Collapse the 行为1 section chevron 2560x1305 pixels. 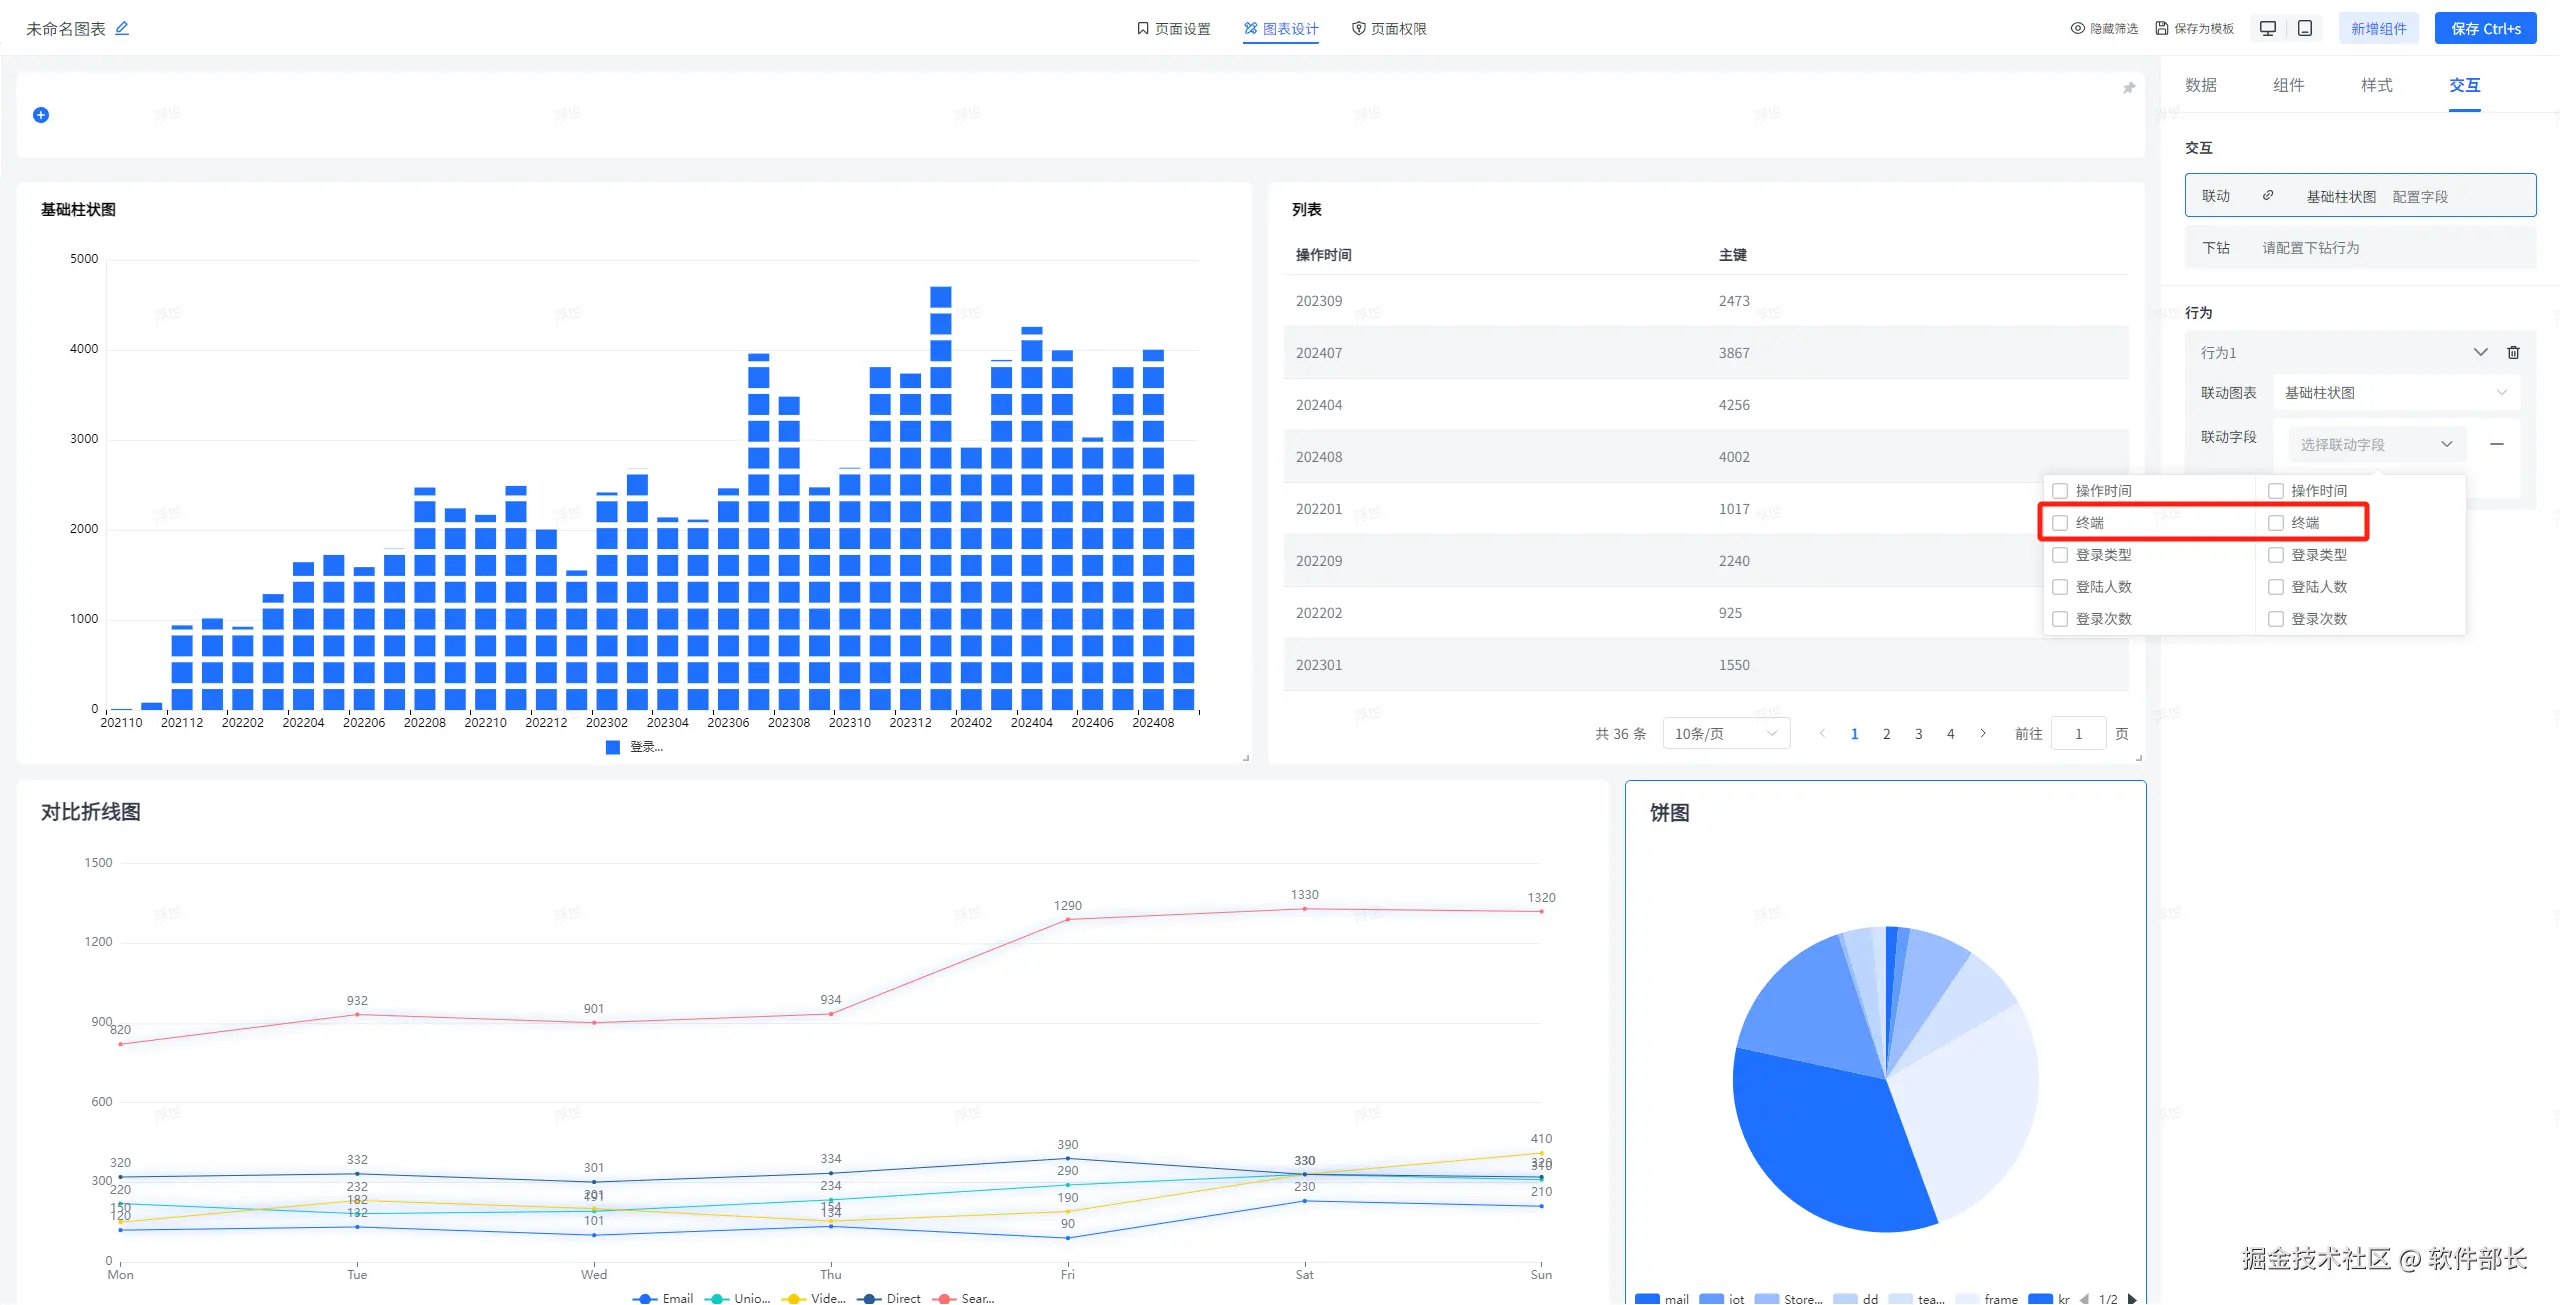(x=2480, y=352)
